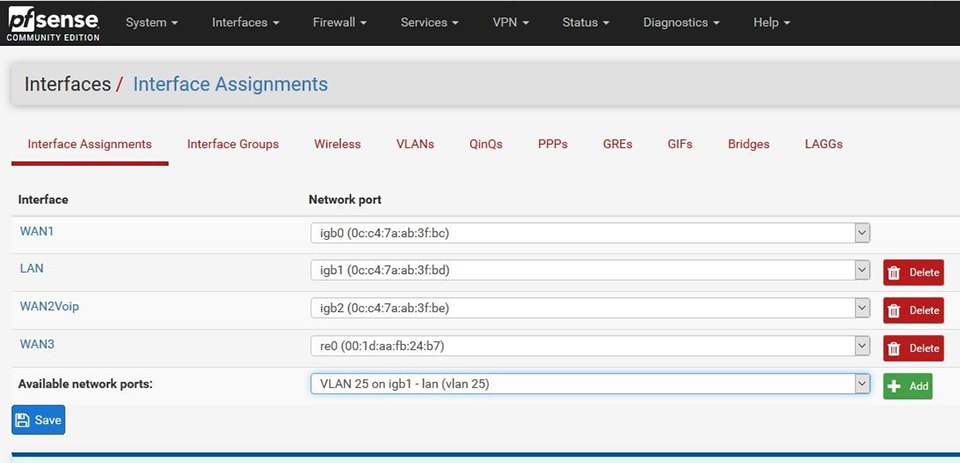960x463 pixels.
Task: Add the available VLAN 25 port
Action: click(907, 386)
